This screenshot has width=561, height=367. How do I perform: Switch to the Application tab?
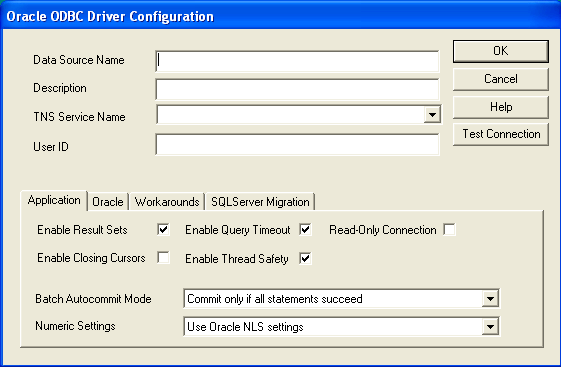pyautogui.click(x=54, y=200)
